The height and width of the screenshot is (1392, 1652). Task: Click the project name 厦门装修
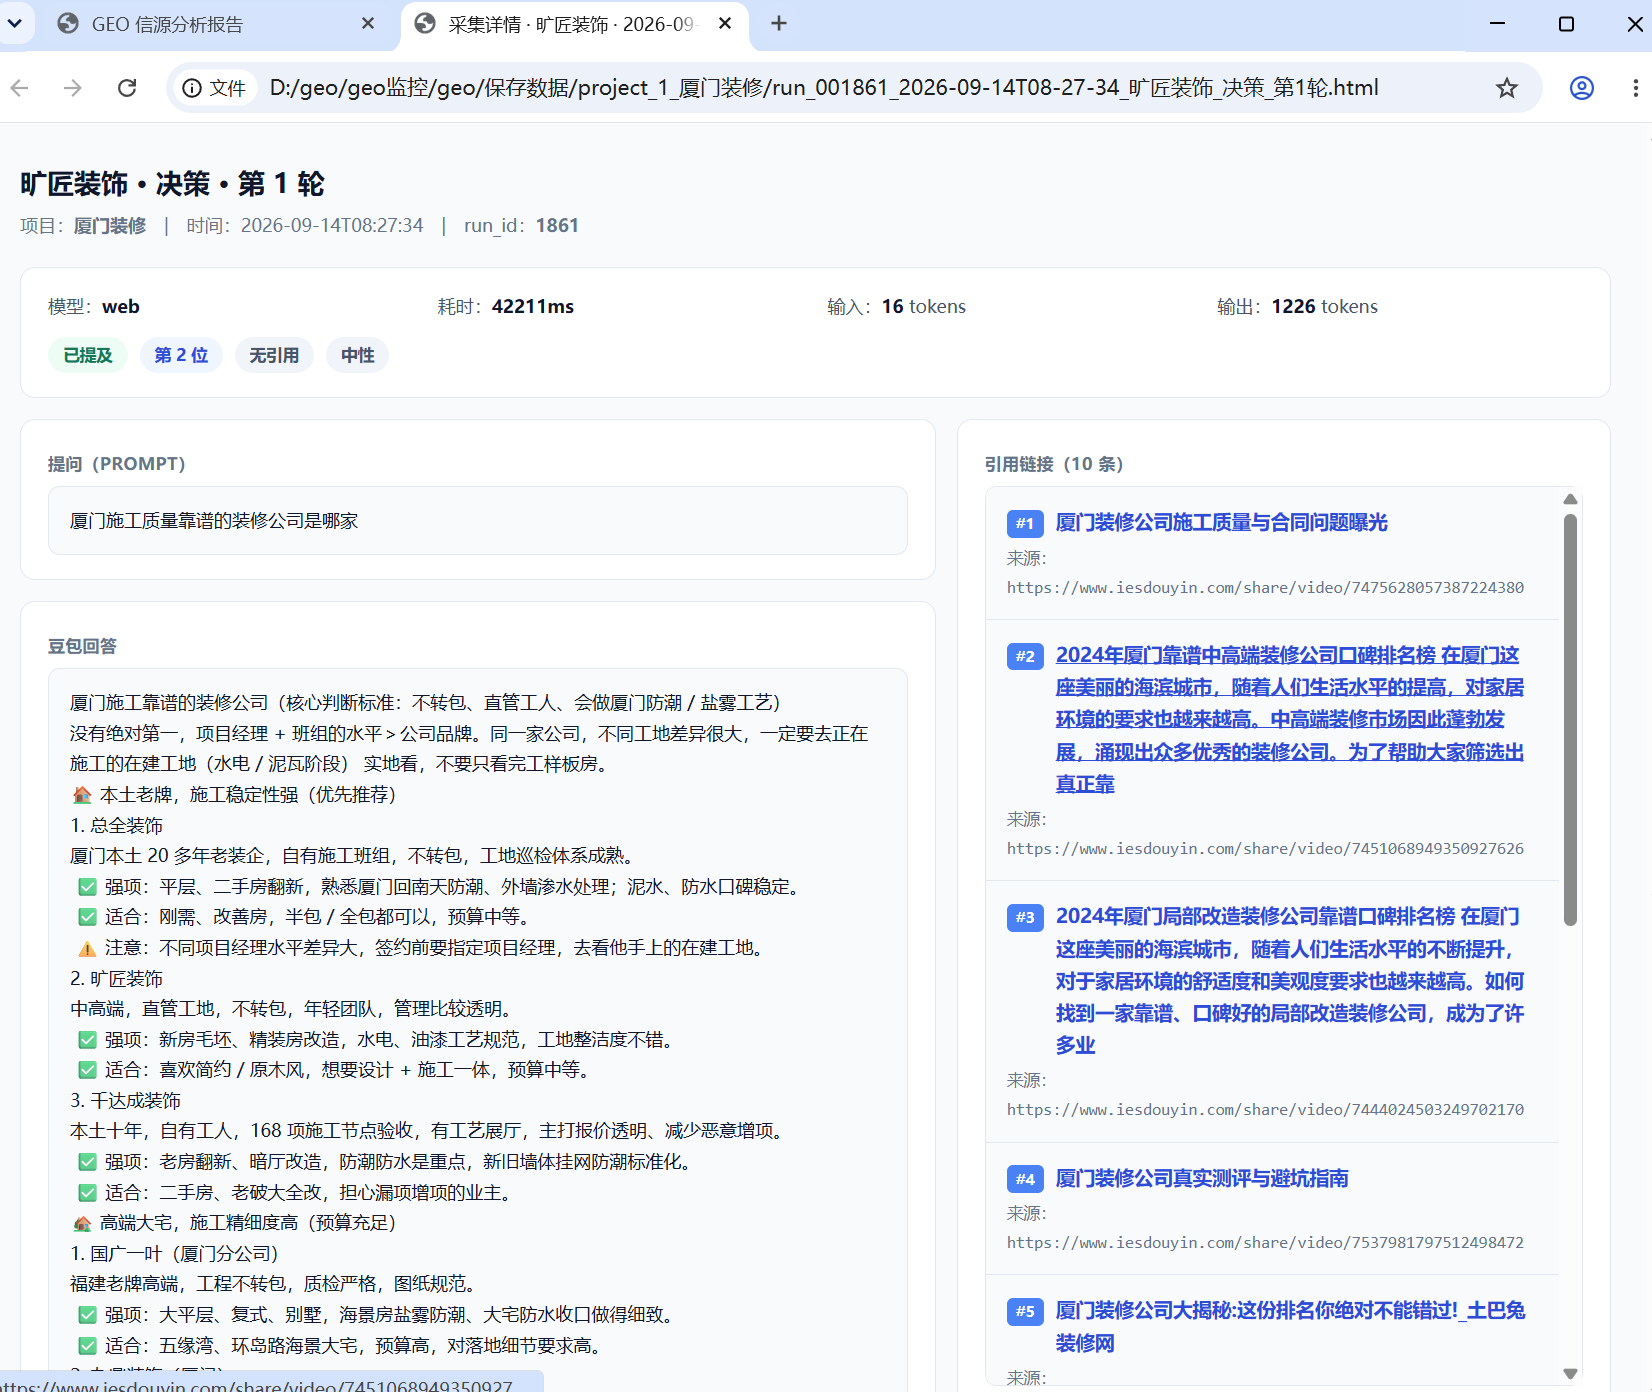tap(110, 225)
